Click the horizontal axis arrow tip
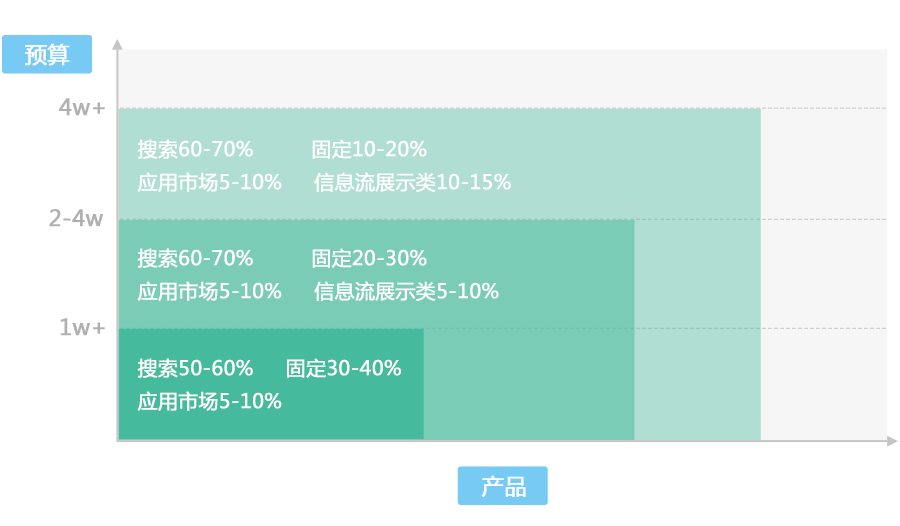This screenshot has height=526, width=900. click(x=892, y=441)
